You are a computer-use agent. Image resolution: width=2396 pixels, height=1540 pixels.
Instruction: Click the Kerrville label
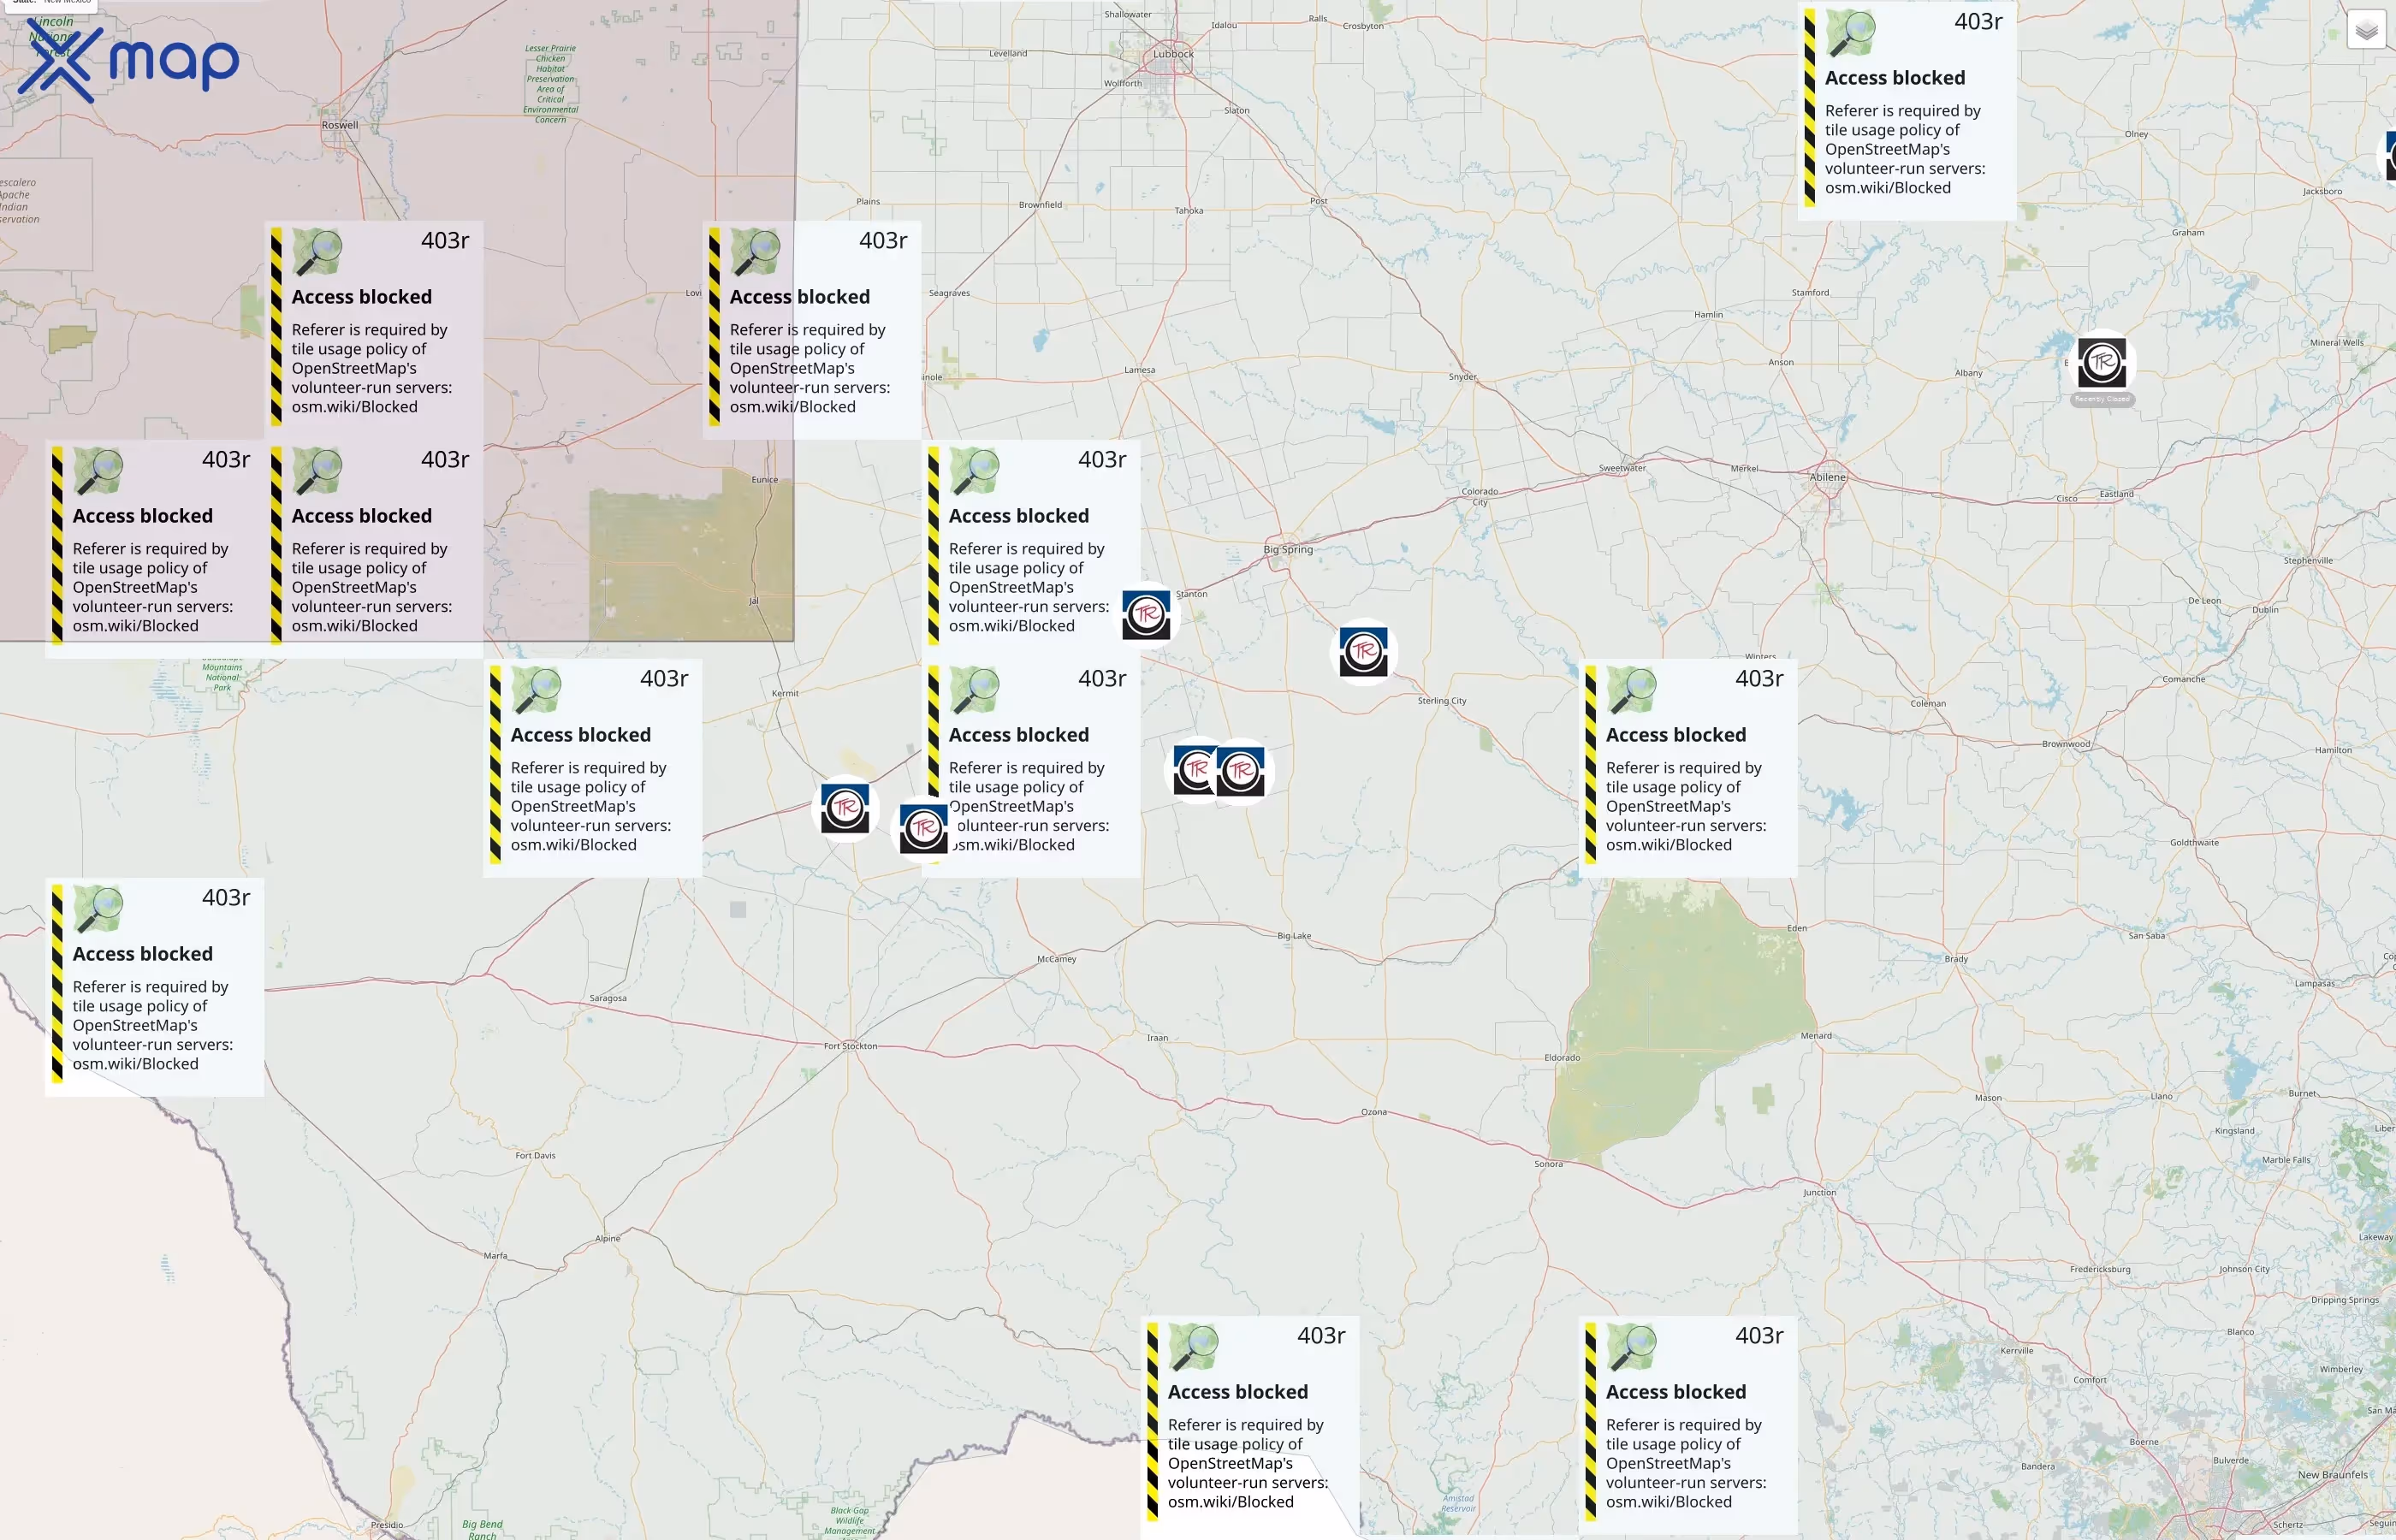point(2016,1350)
